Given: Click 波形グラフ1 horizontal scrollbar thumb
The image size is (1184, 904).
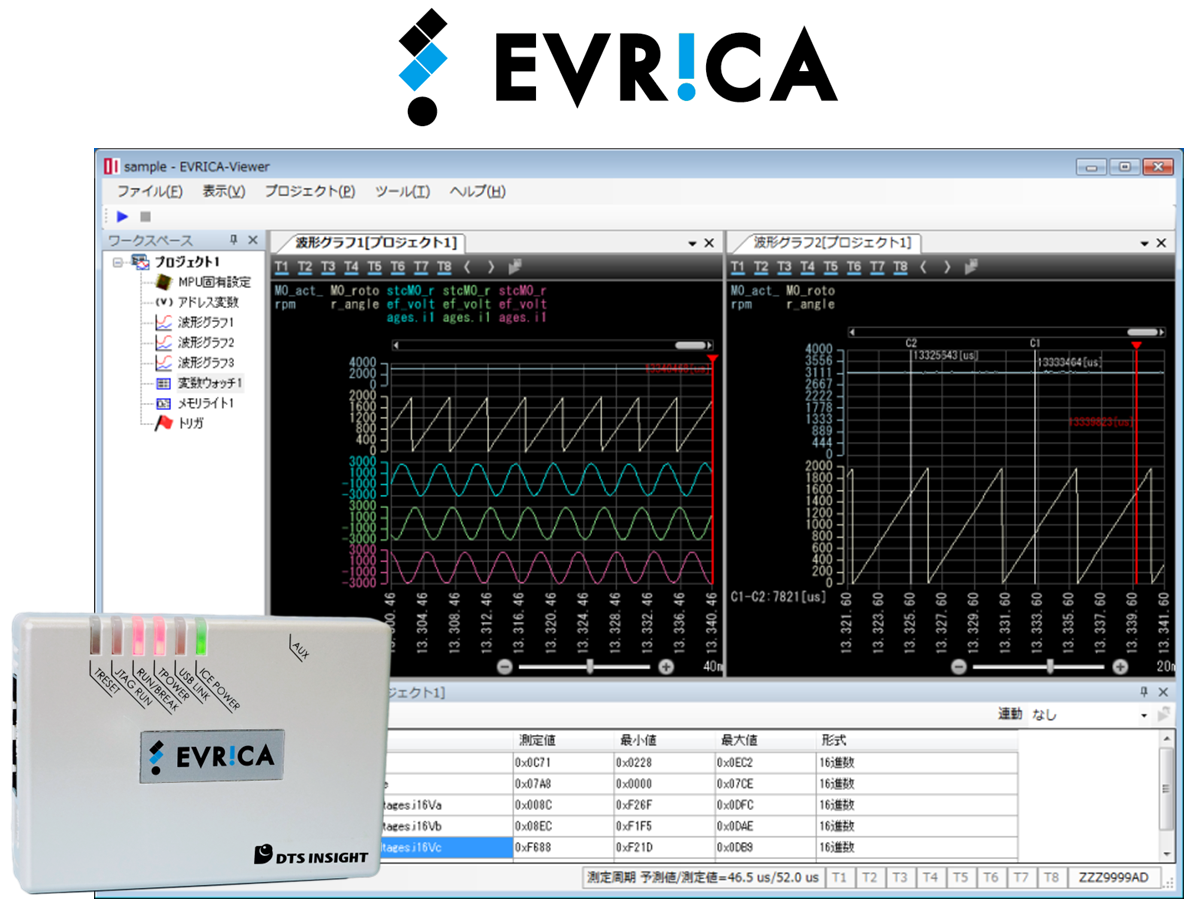Looking at the screenshot, I should (689, 345).
